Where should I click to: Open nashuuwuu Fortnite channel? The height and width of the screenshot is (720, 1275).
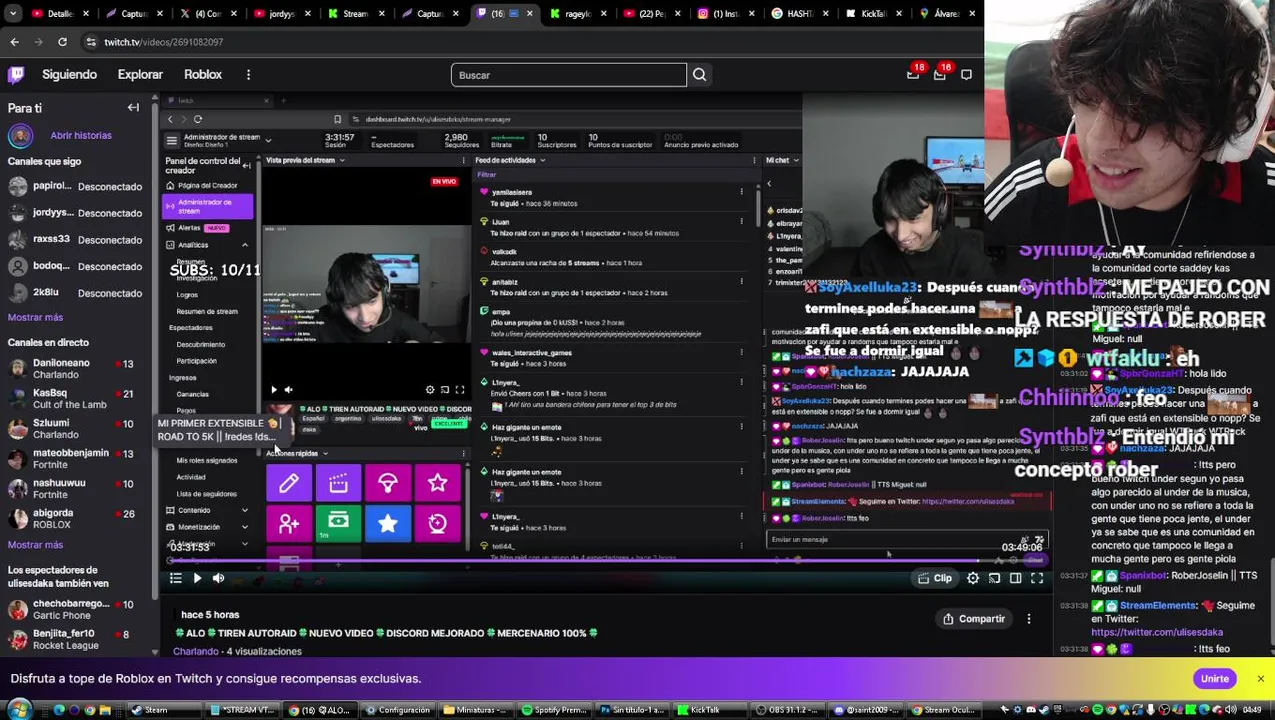[75, 488]
